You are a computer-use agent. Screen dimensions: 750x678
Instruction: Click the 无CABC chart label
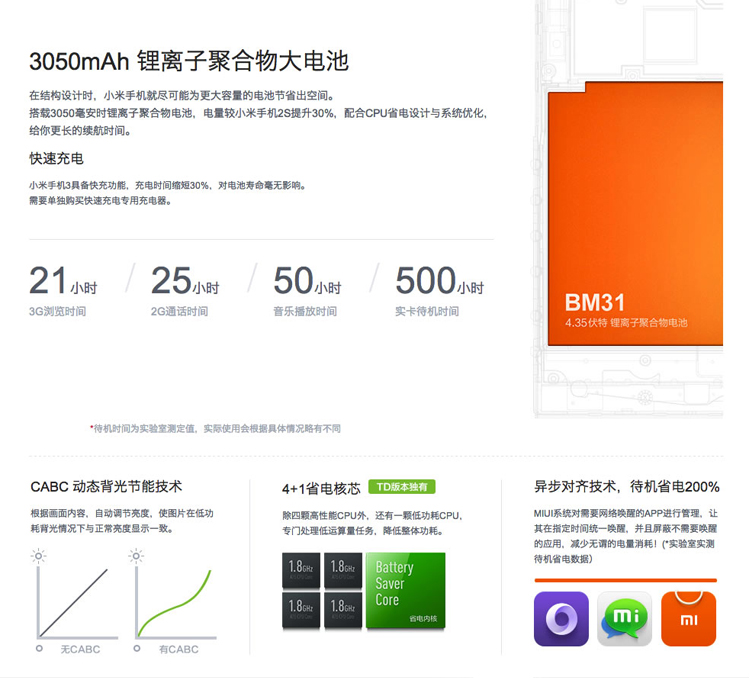(80, 649)
